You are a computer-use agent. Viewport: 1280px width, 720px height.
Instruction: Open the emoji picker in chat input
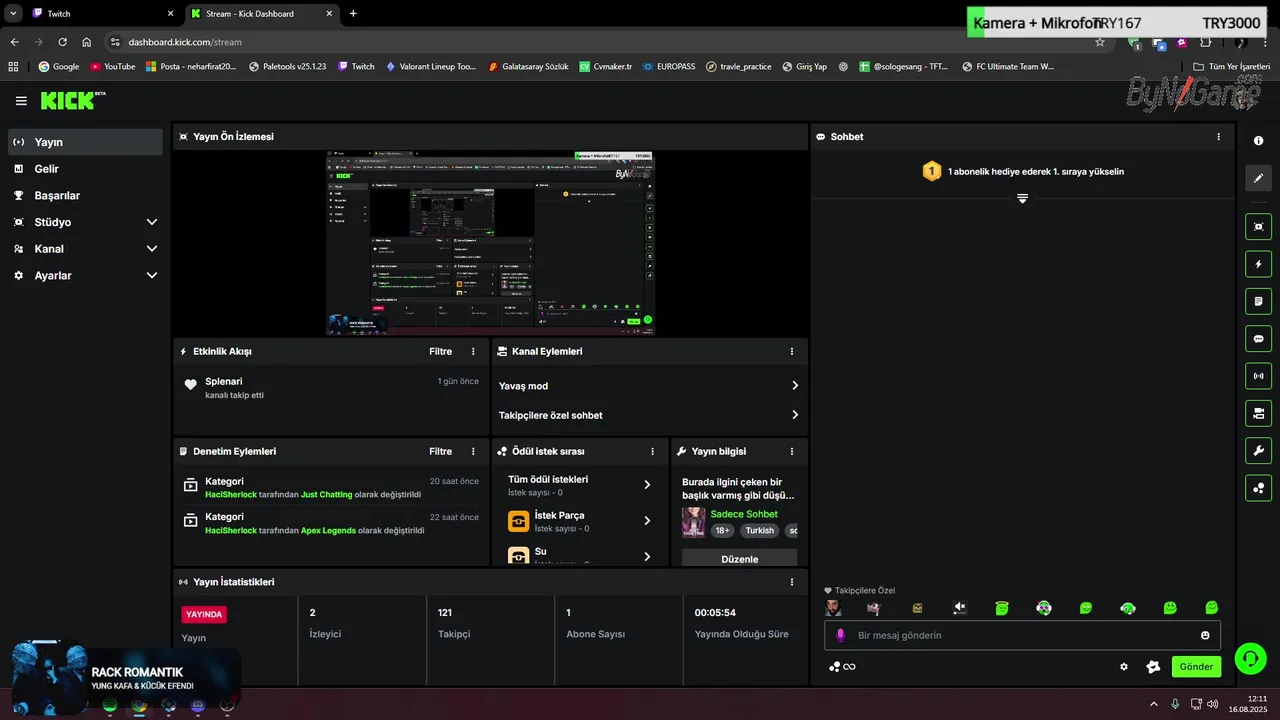coord(1205,635)
